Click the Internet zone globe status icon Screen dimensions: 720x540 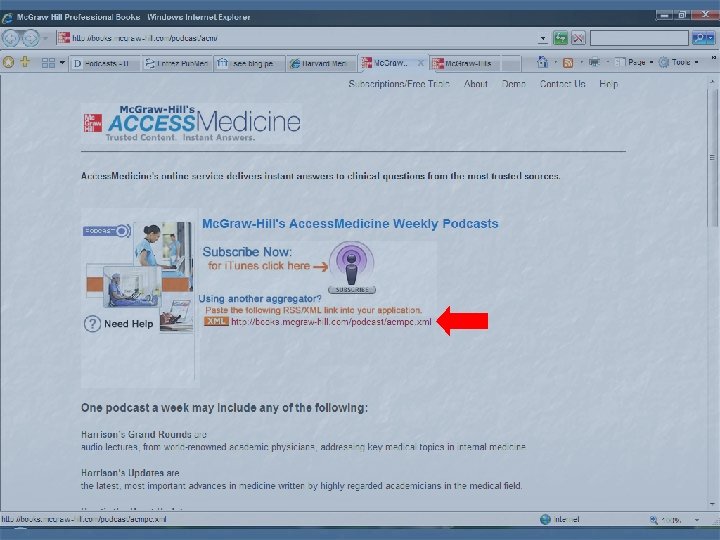[x=545, y=519]
